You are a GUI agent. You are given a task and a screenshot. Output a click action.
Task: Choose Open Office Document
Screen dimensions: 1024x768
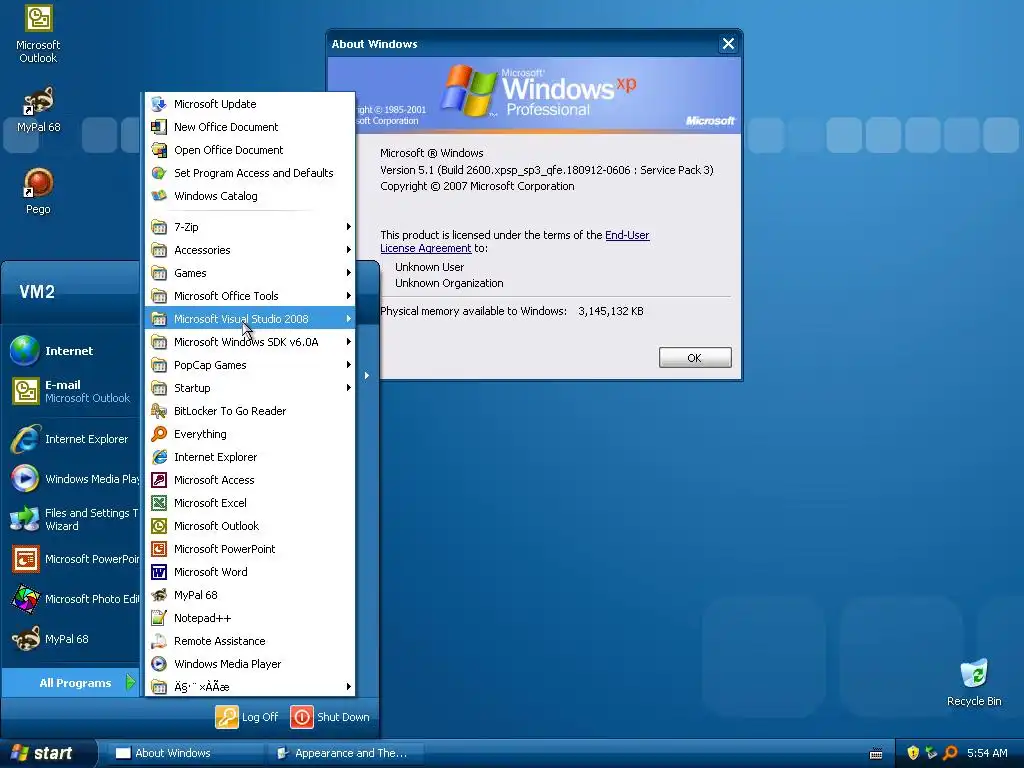click(249, 150)
